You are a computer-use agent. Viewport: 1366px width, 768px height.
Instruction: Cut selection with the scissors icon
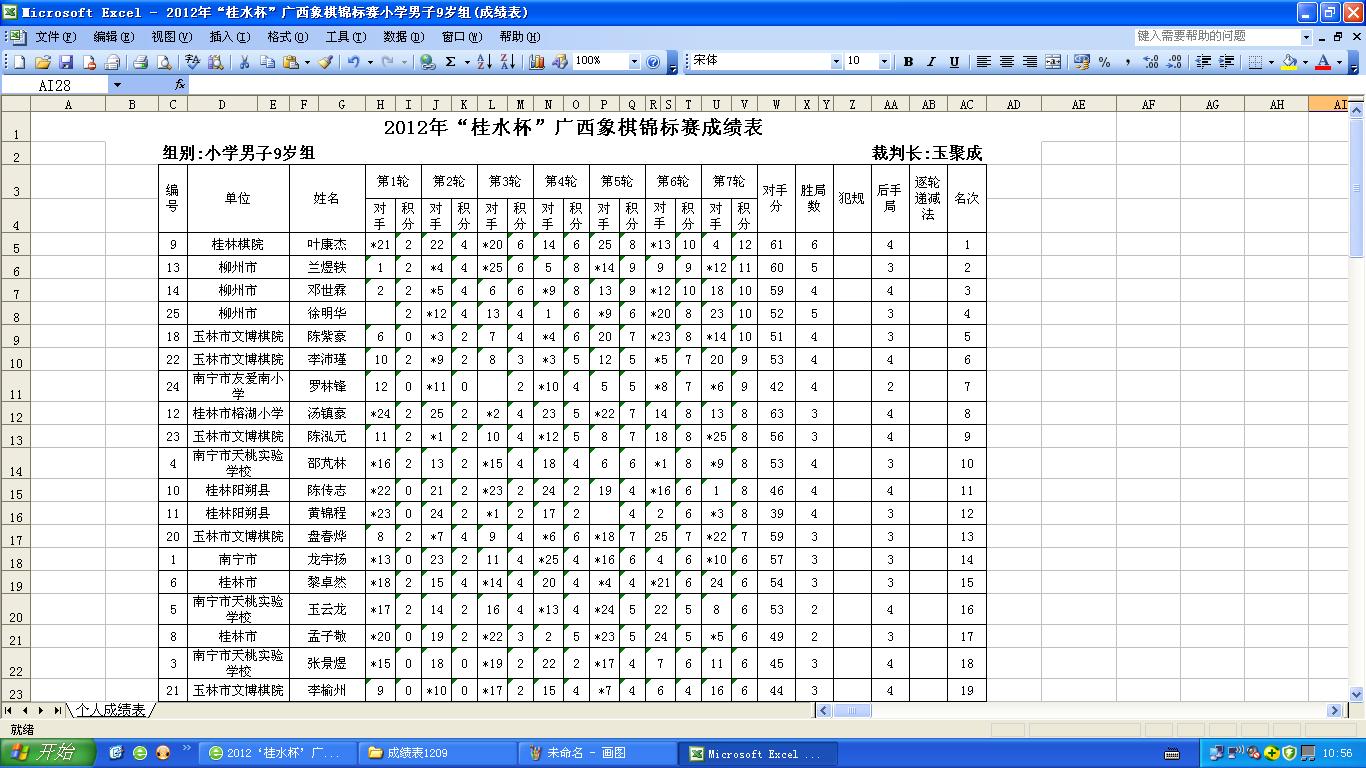tap(244, 61)
